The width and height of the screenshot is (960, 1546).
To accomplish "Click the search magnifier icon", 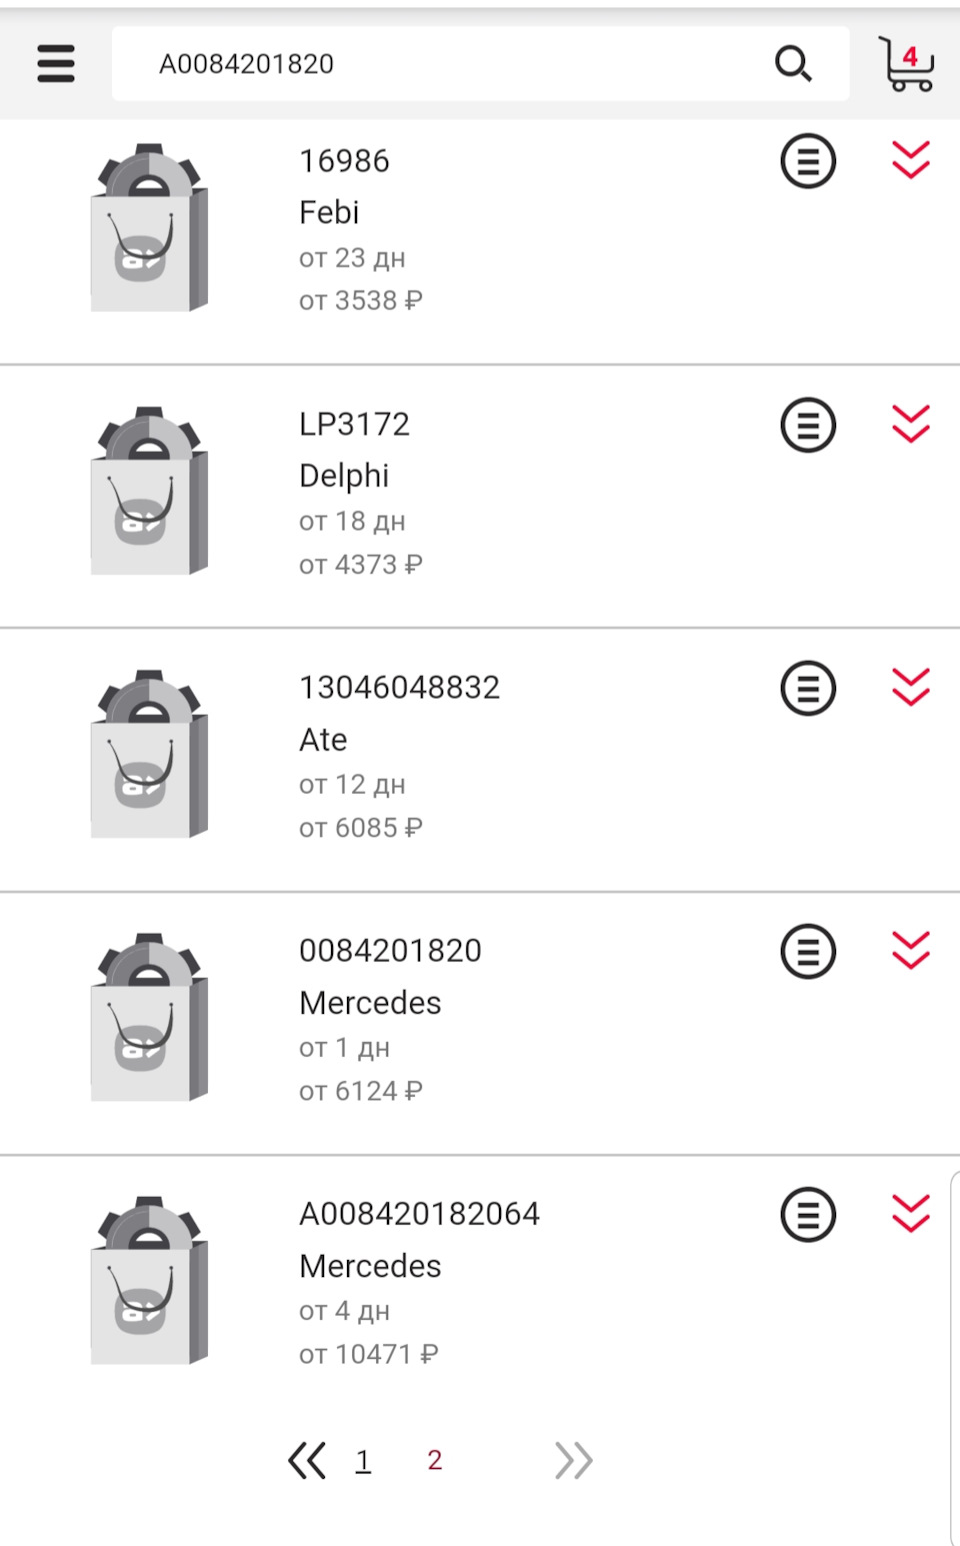I will pos(793,64).
